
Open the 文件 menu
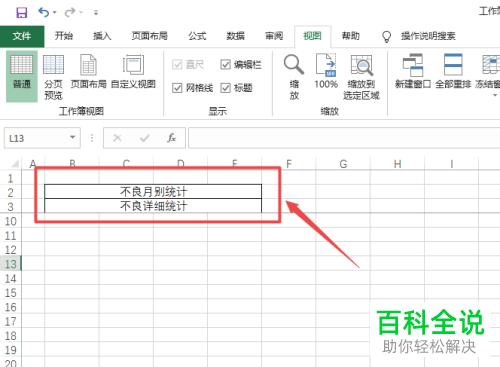(x=22, y=36)
